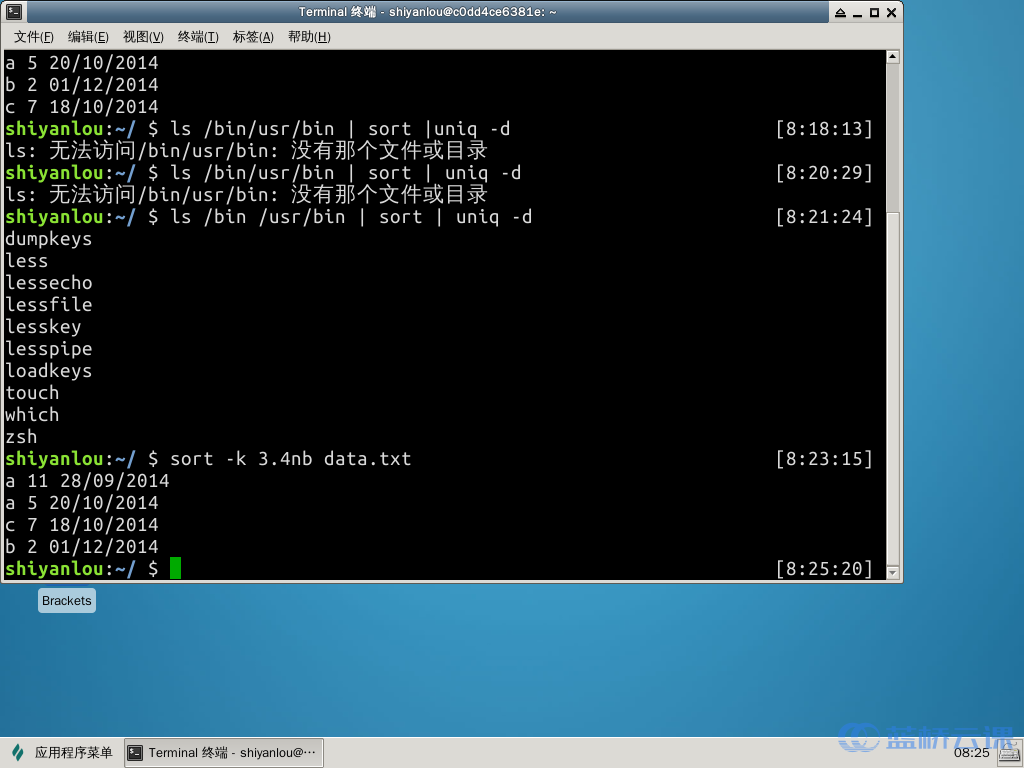Click the 'c 7 18/10/2014' line below sort command
This screenshot has height=768, width=1024.
click(82, 525)
